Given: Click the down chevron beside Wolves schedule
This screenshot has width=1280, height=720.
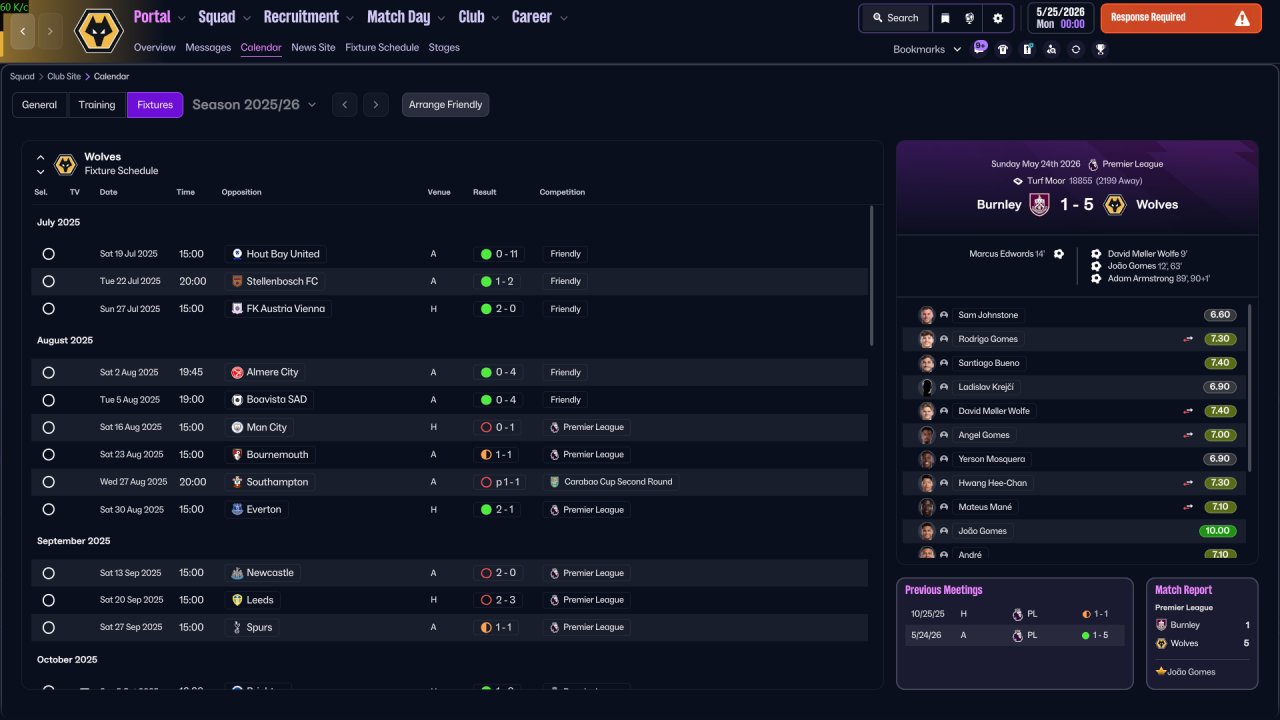Looking at the screenshot, I should [41, 172].
